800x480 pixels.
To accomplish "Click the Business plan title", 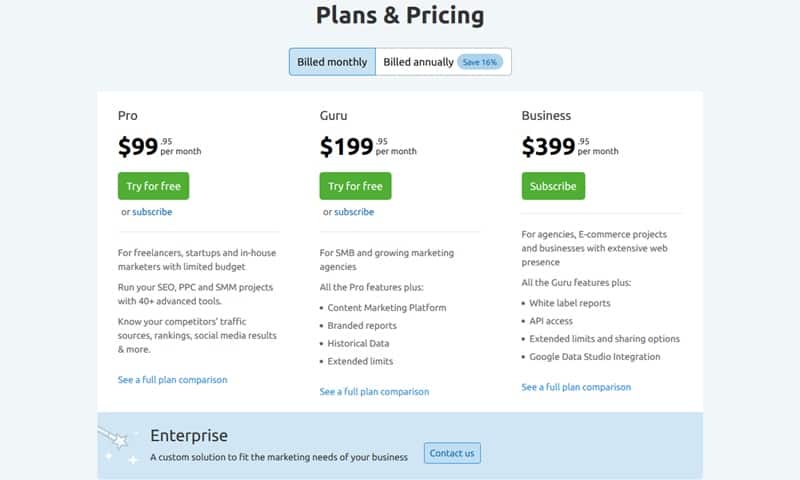I will click(546, 116).
